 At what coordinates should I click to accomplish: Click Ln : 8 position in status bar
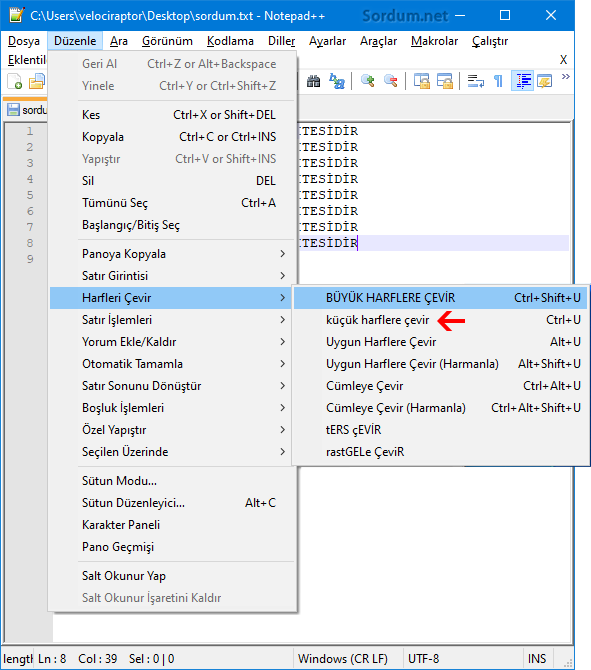tap(52, 658)
